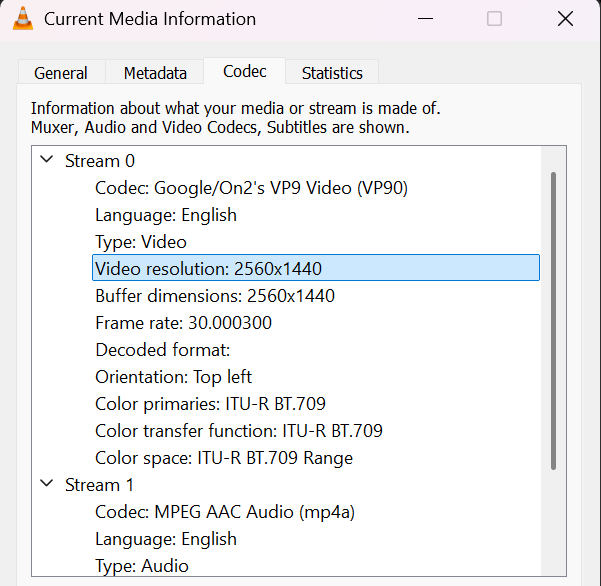The width and height of the screenshot is (601, 586).
Task: Select the Codec tab
Action: [x=244, y=72]
